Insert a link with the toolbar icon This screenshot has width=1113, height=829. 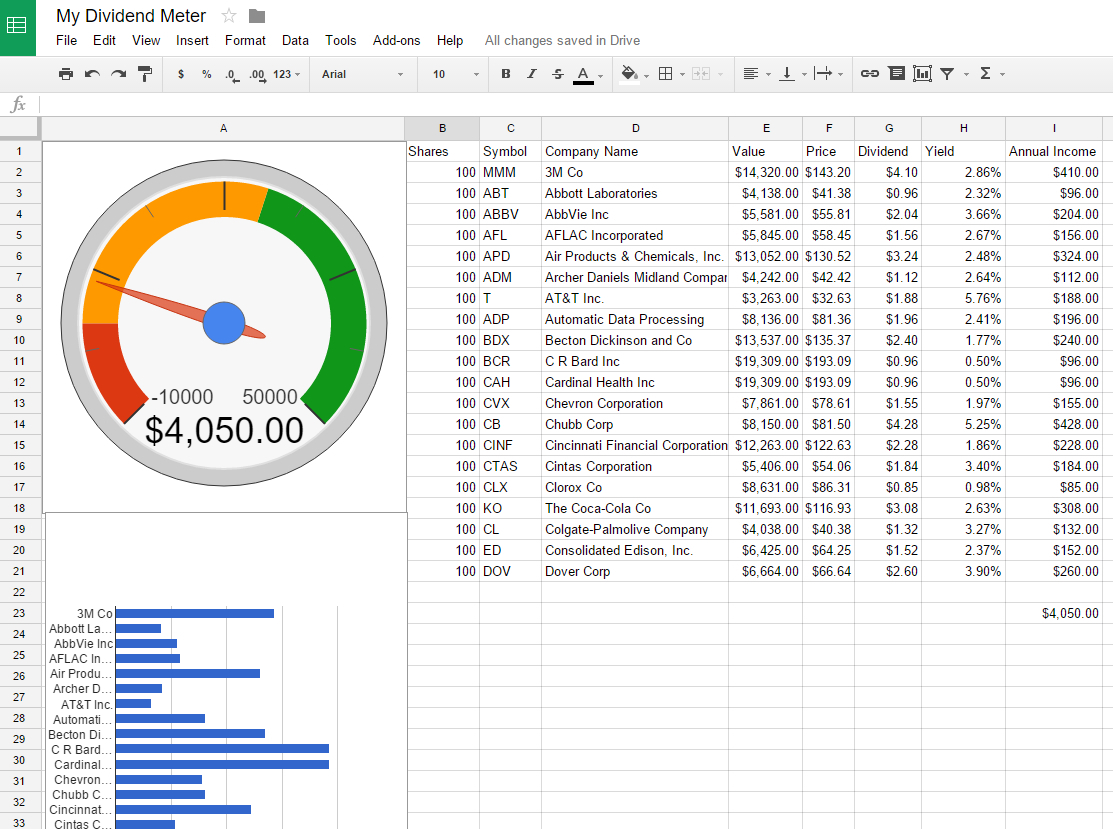click(869, 73)
